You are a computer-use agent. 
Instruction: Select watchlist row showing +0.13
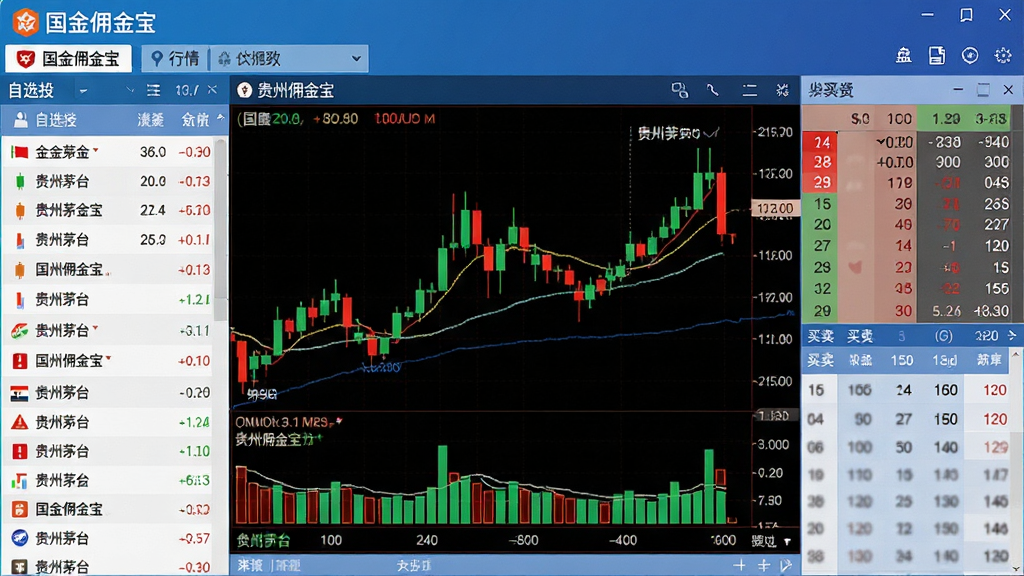click(108, 269)
